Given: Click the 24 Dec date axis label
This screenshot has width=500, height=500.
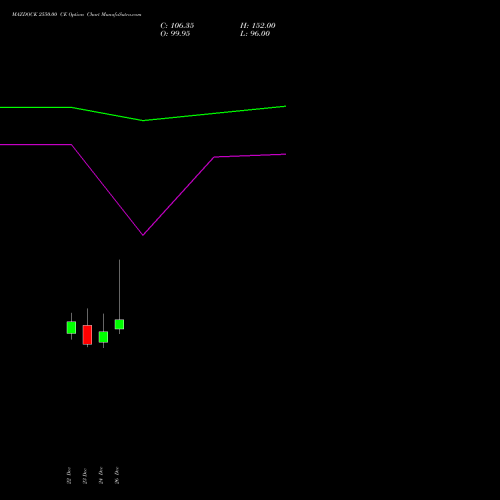Looking at the screenshot, I should tap(101, 475).
